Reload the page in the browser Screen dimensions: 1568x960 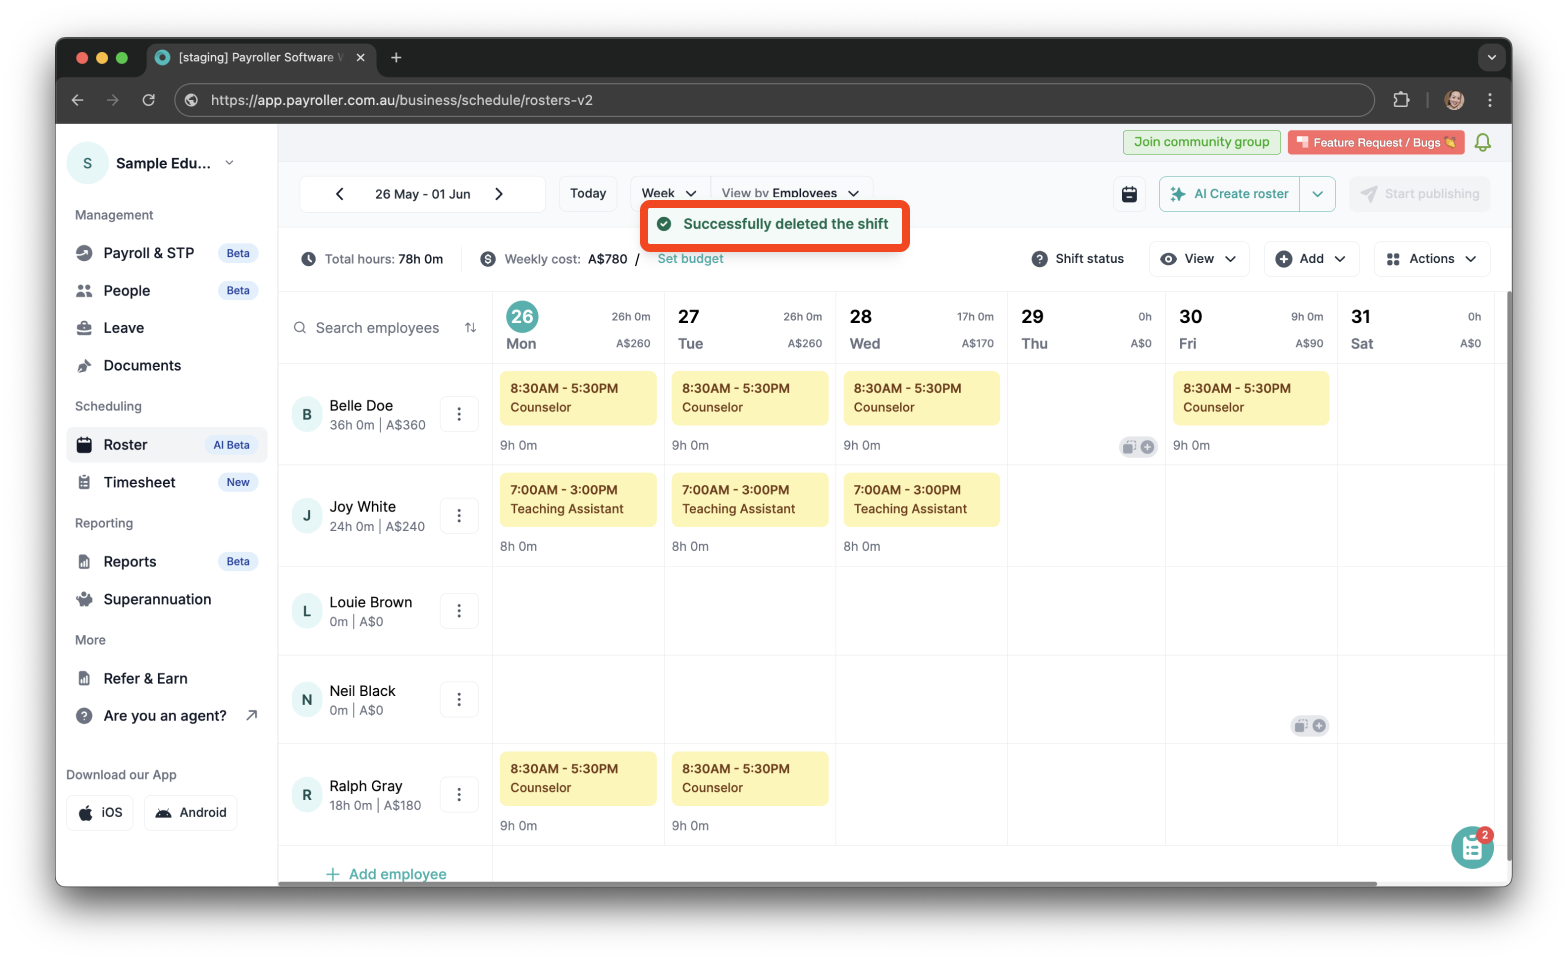(x=149, y=100)
